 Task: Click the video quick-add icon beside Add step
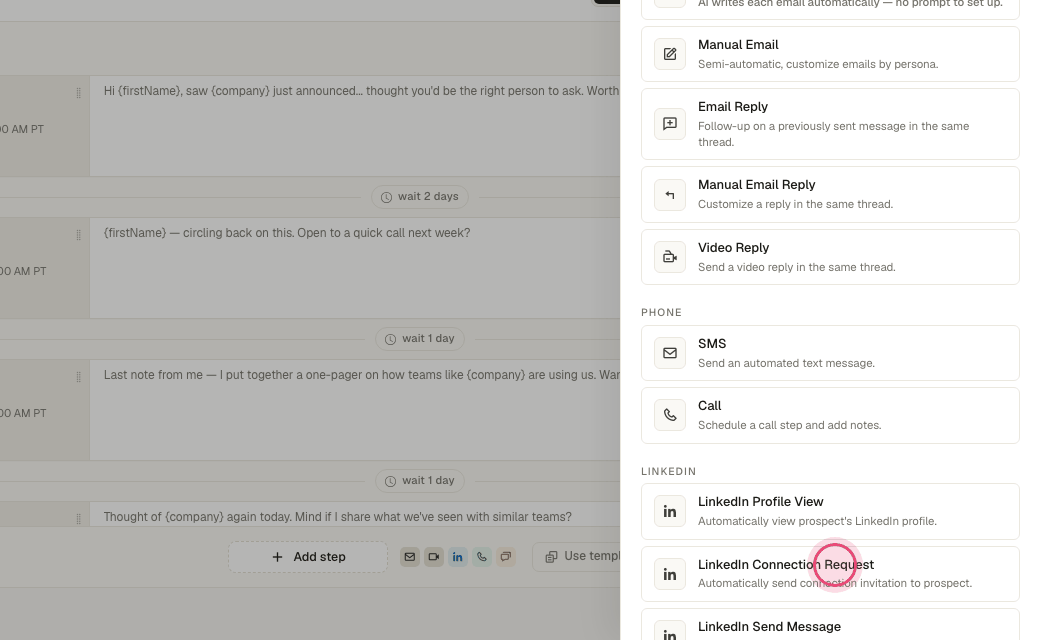[434, 557]
